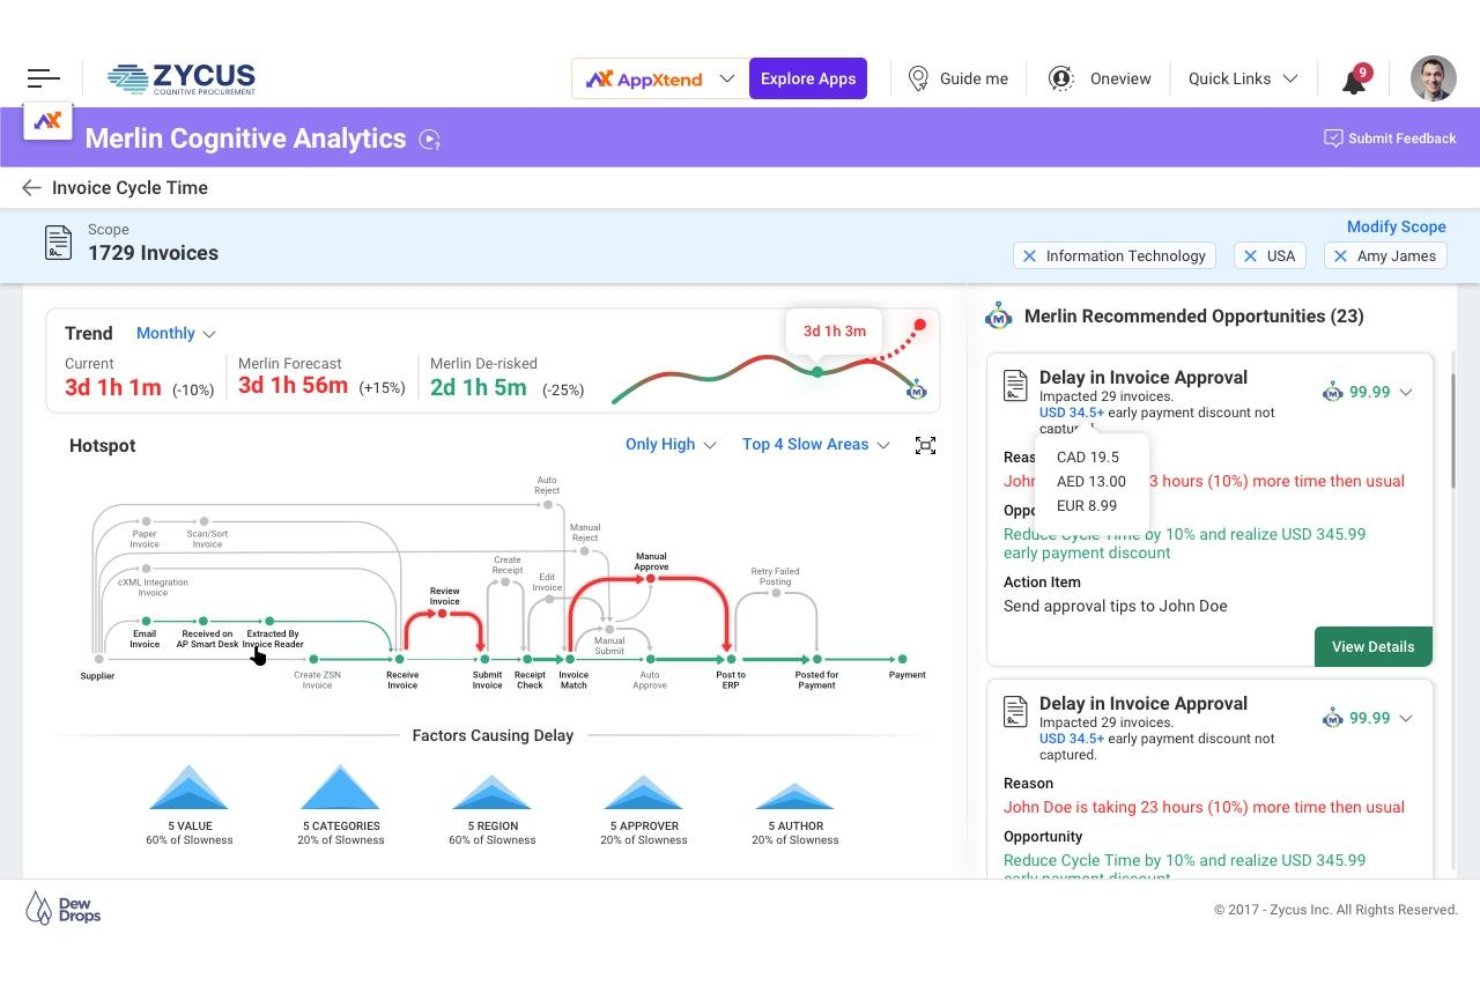Expand hotspot diagram to full screen
This screenshot has height=987, width=1480.
[x=926, y=446]
